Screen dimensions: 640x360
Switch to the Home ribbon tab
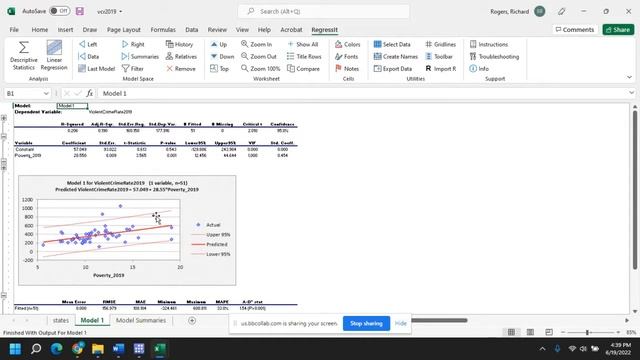[x=40, y=29]
